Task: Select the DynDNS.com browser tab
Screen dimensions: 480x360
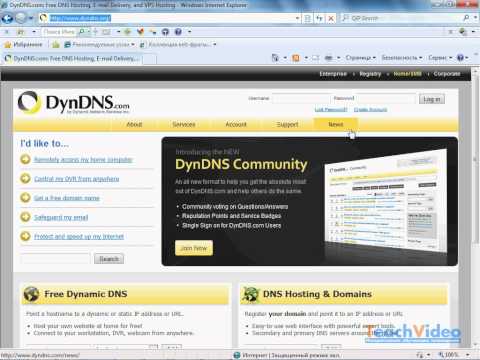Action: click(72, 59)
